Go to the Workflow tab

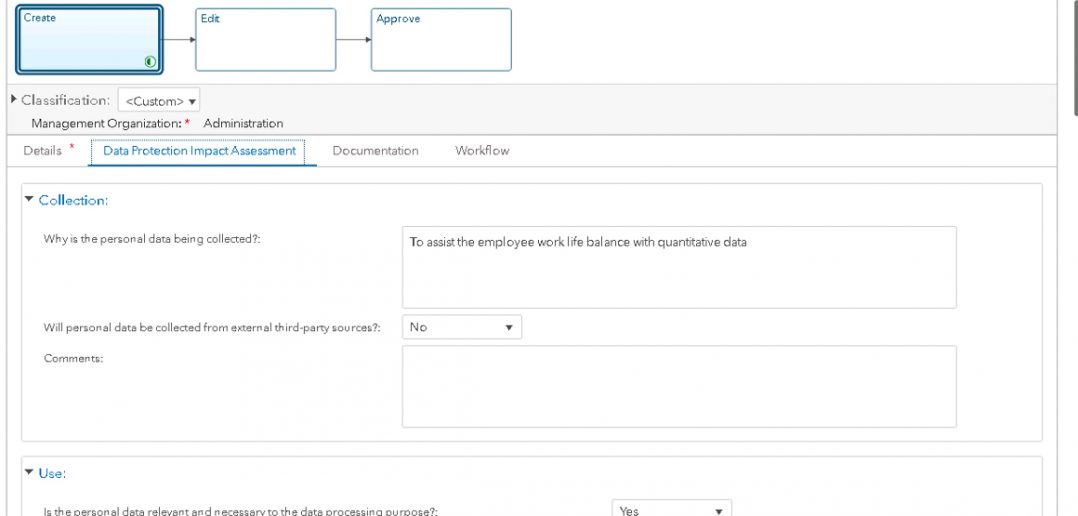click(482, 151)
